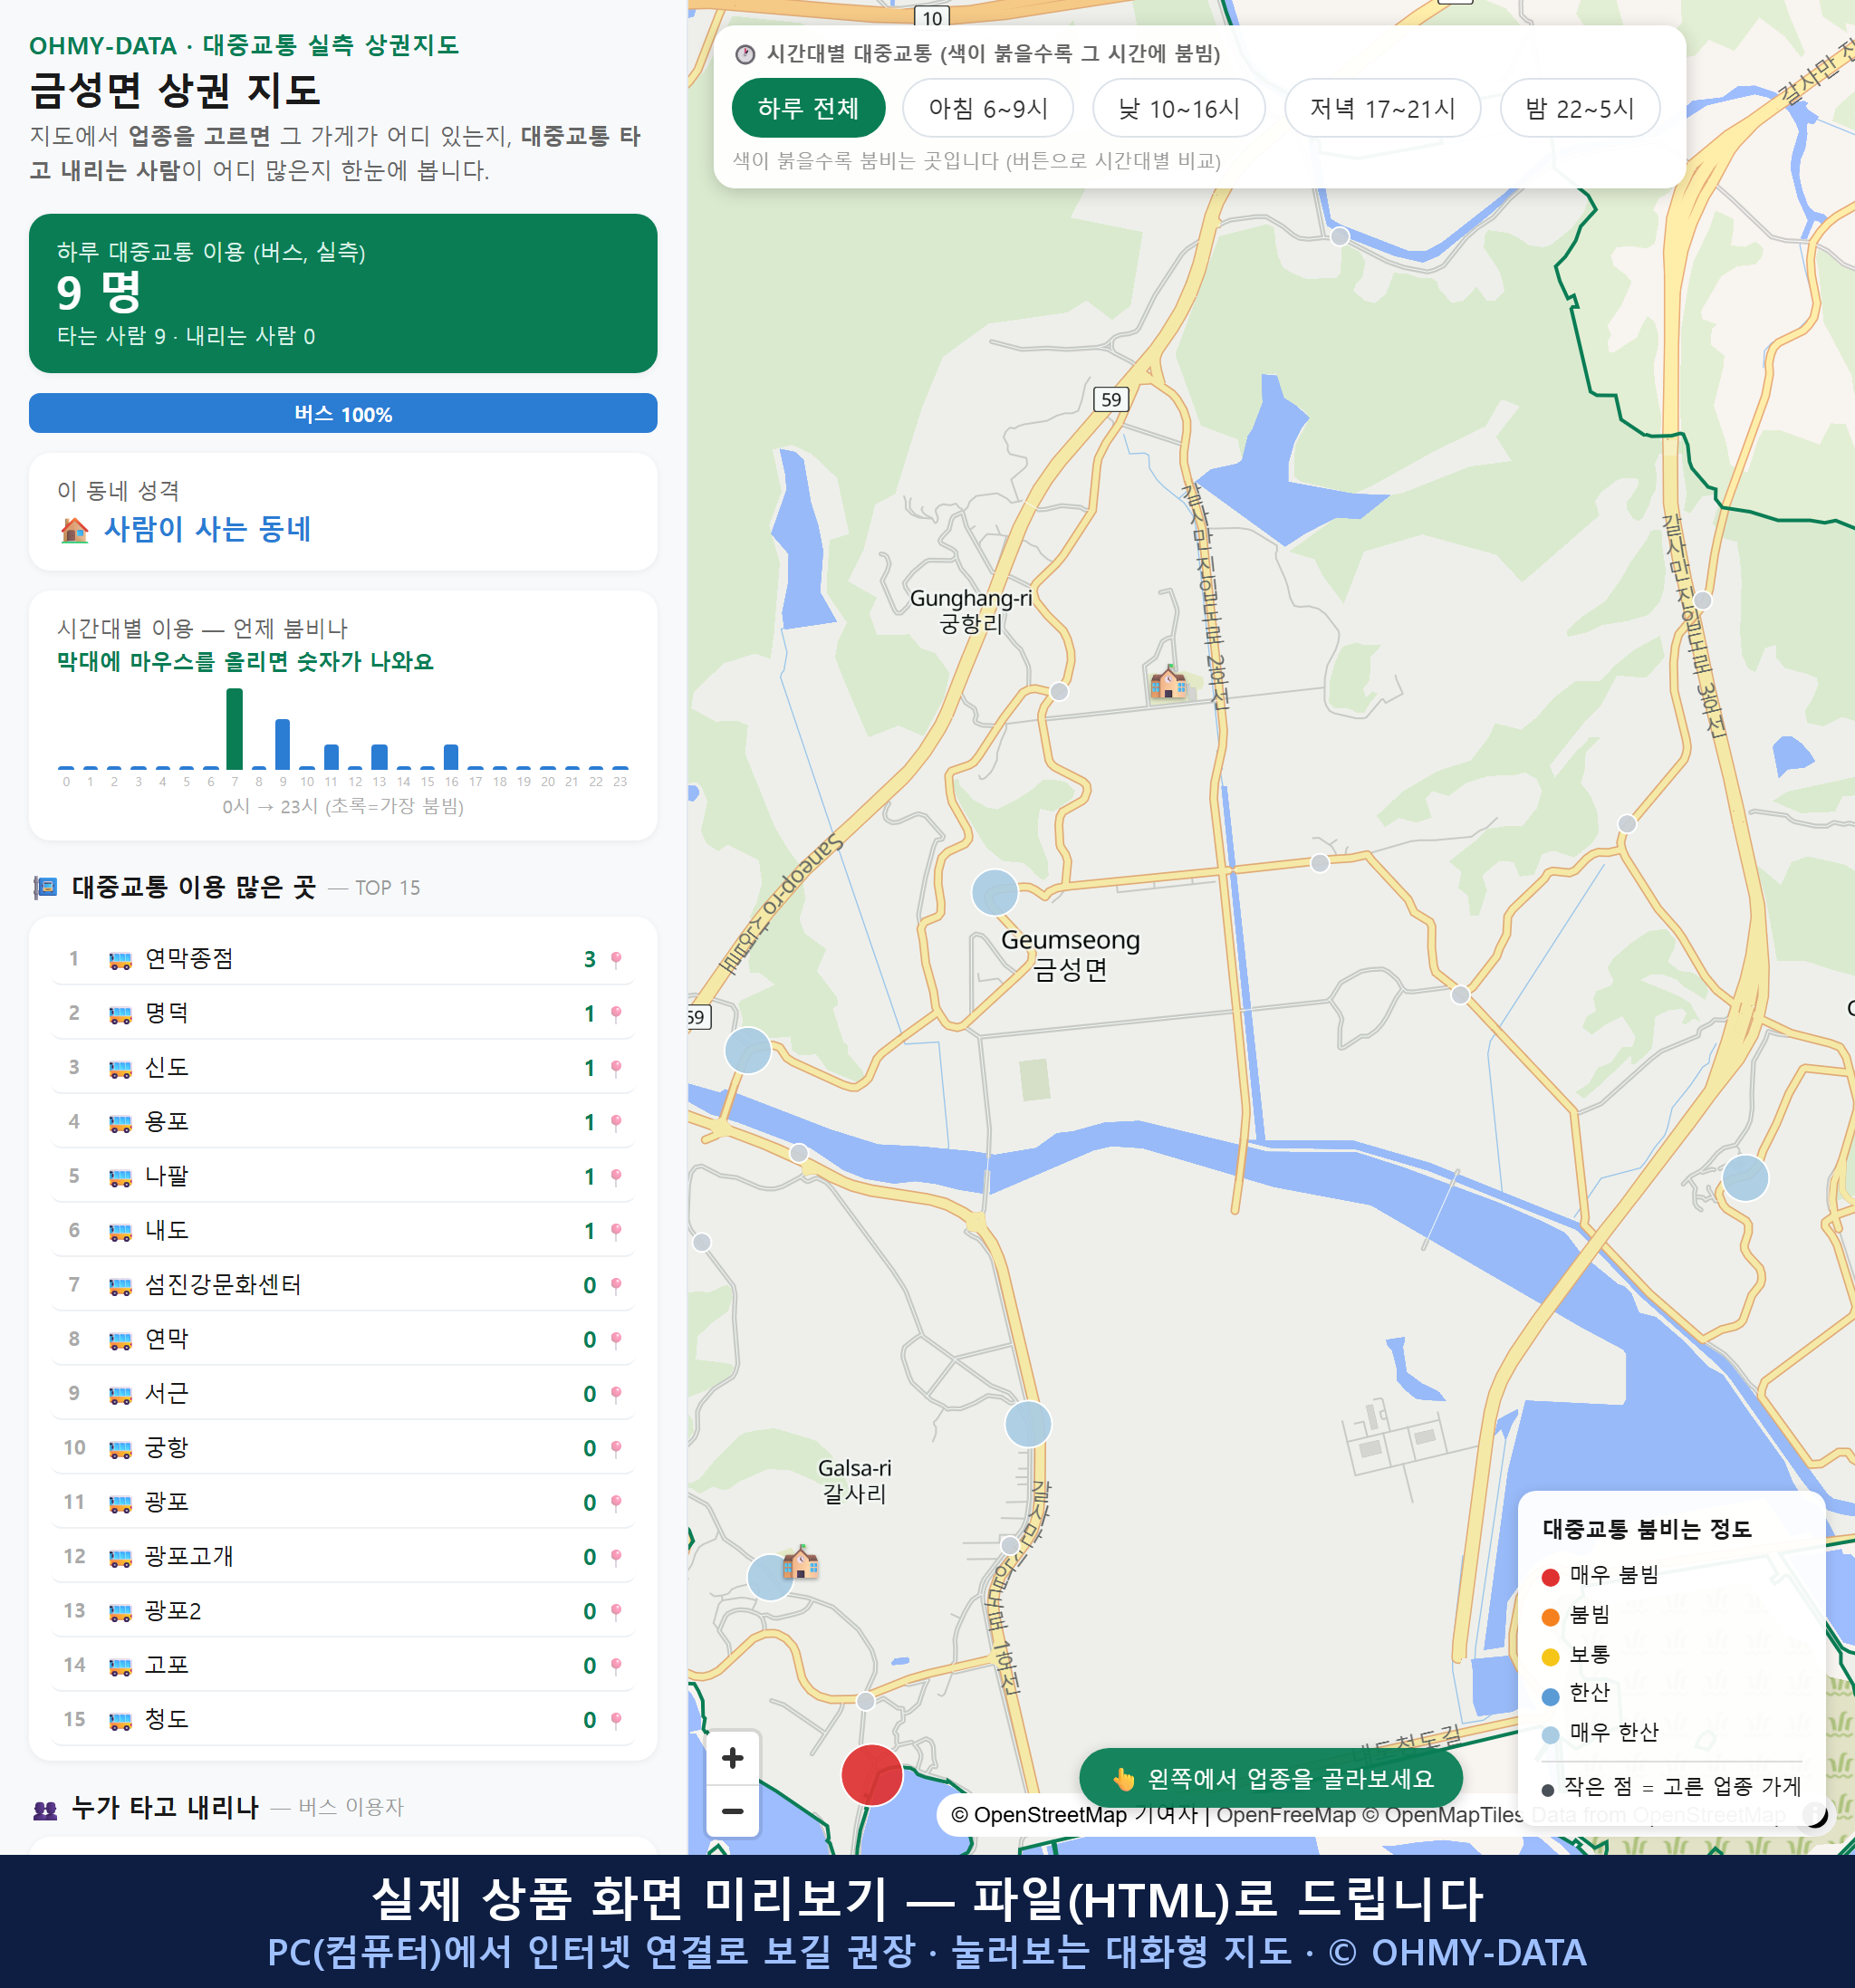Click the 대중교통 이용 많은 곳 heading
Screen dimensions: 1855x1988
193,887
